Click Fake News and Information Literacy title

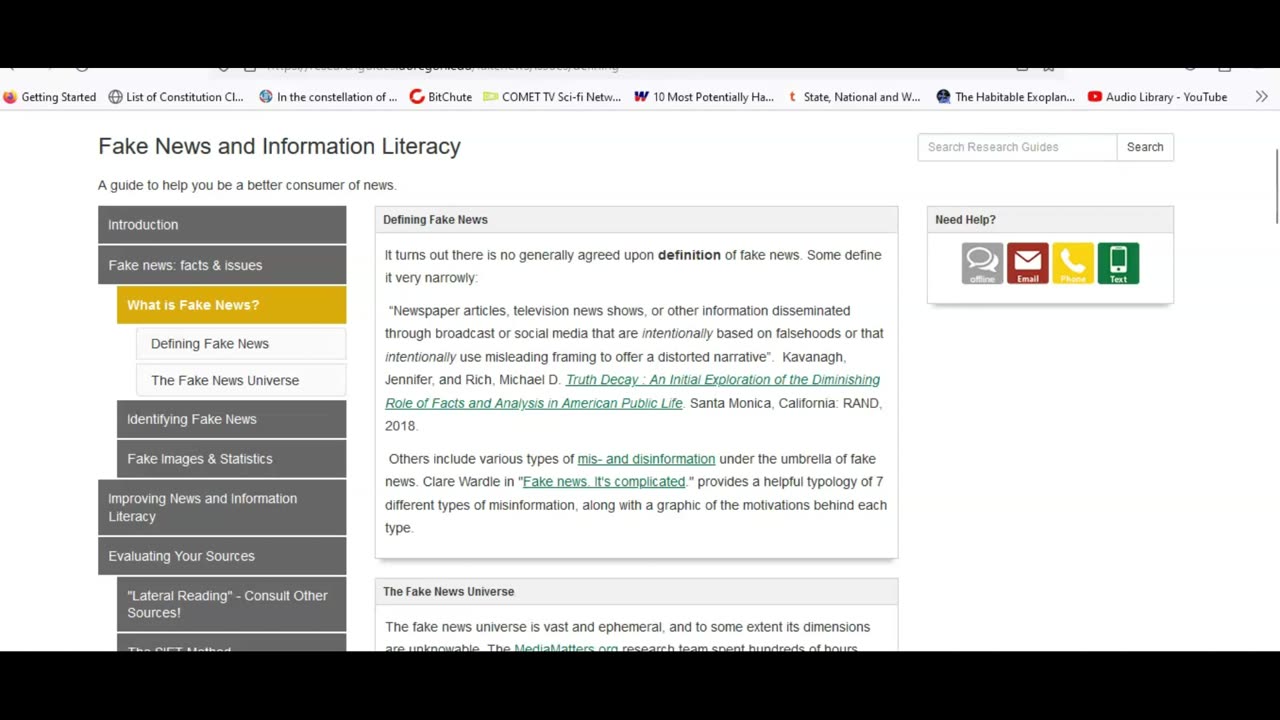pyautogui.click(x=279, y=146)
